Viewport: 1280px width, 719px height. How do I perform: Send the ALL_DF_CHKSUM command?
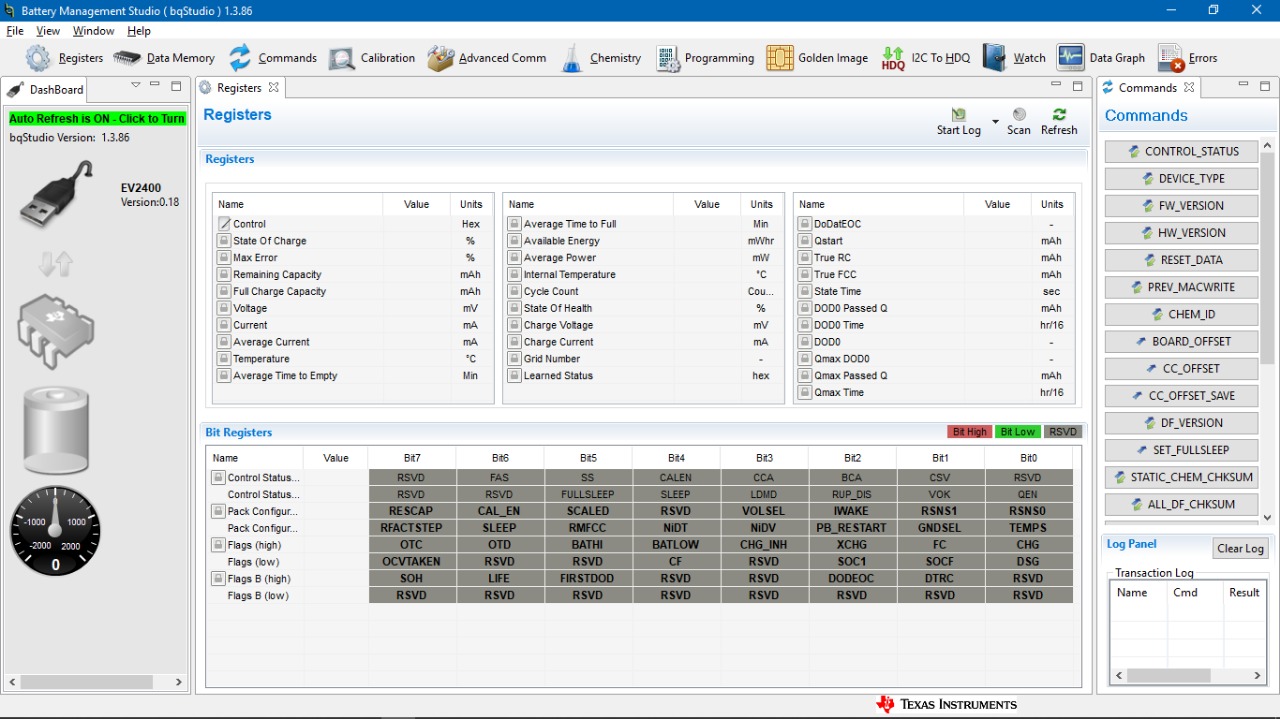tap(1182, 504)
